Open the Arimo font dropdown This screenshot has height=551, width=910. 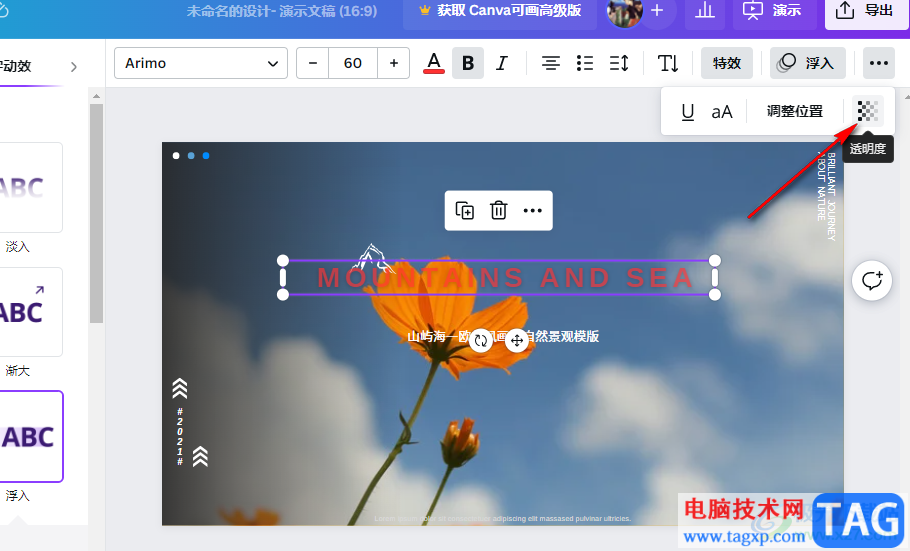201,63
